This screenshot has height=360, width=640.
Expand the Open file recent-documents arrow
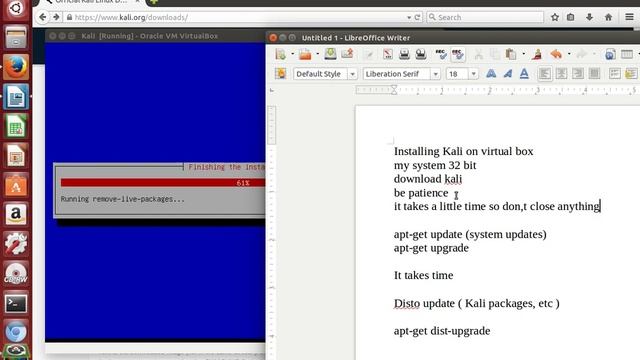[317, 54]
